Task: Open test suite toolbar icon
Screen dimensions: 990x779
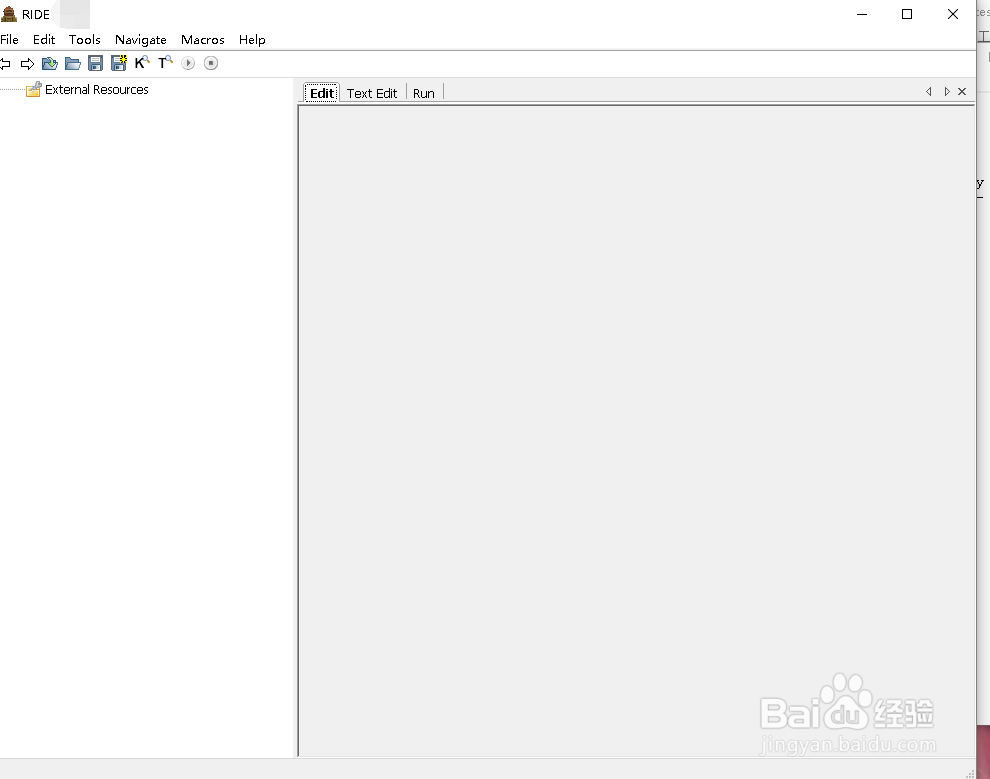Action: pyautogui.click(x=50, y=63)
